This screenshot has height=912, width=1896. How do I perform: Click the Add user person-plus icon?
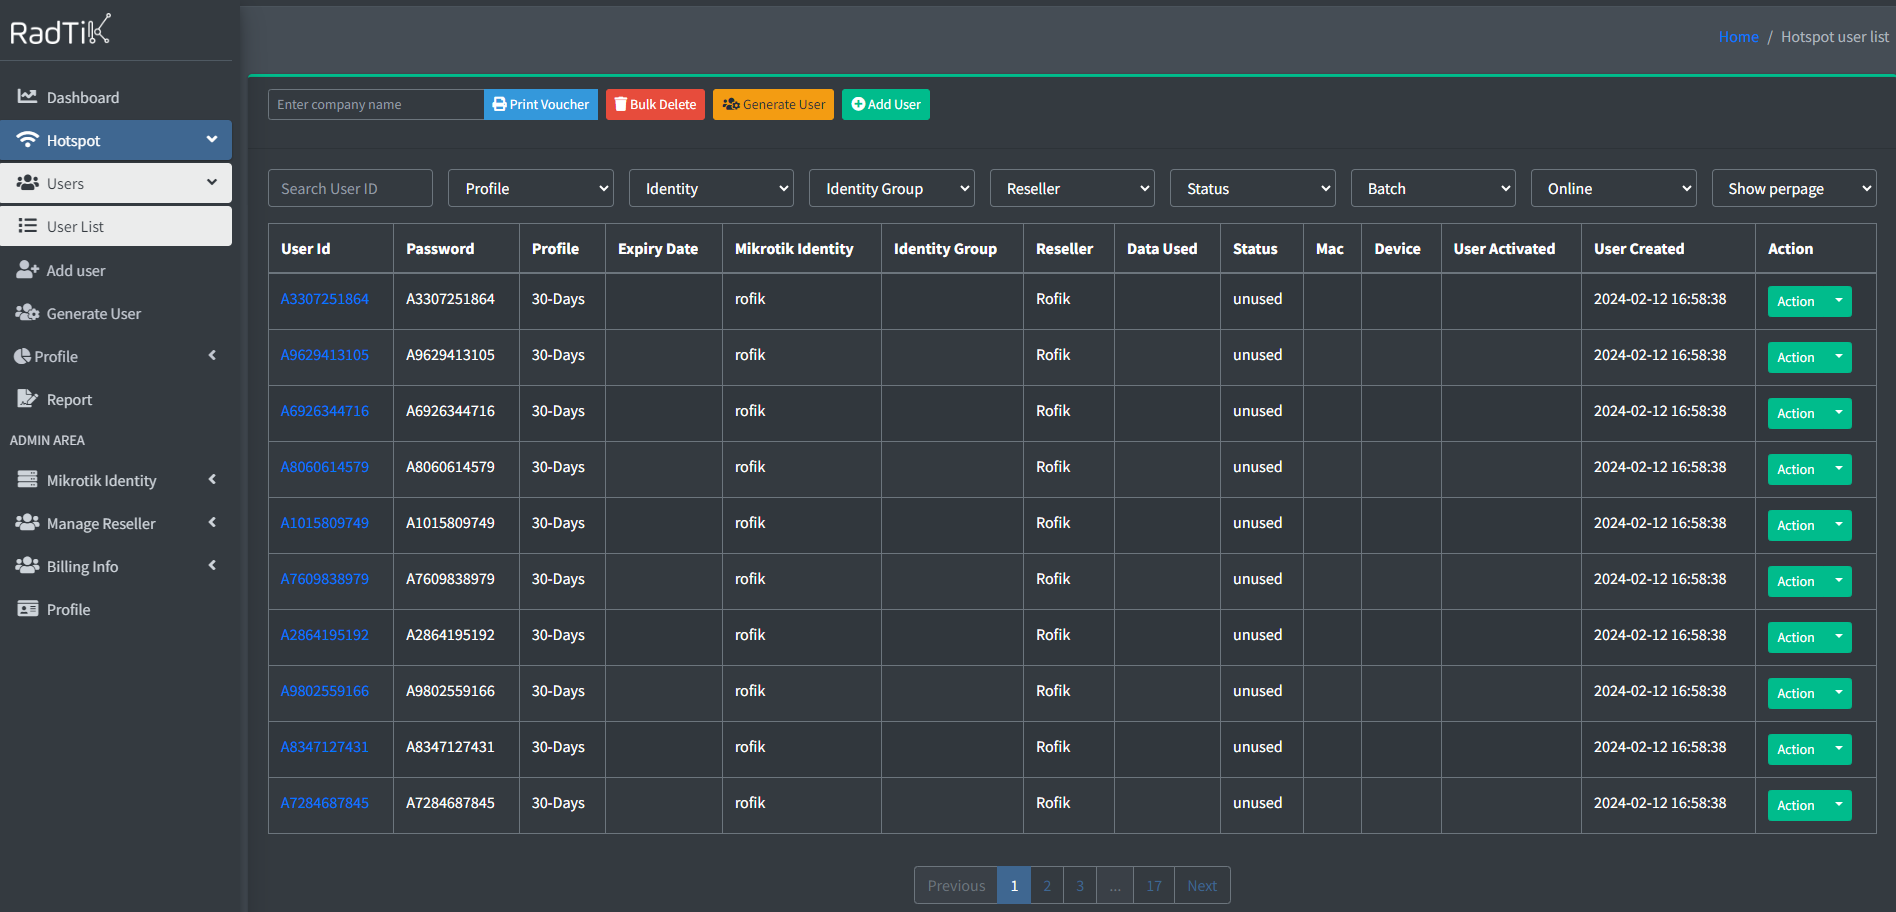click(x=28, y=270)
